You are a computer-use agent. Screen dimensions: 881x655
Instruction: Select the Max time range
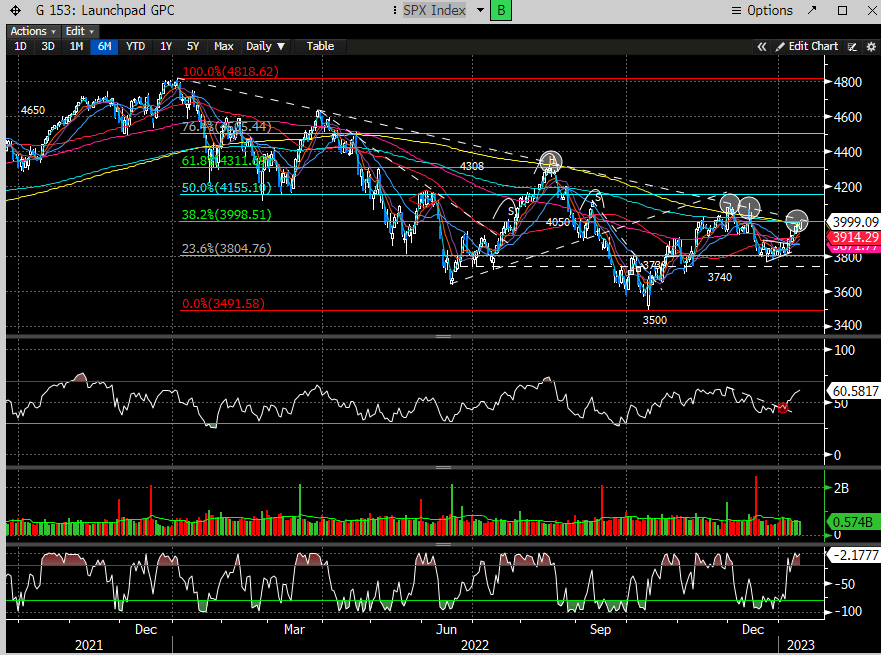click(224, 47)
